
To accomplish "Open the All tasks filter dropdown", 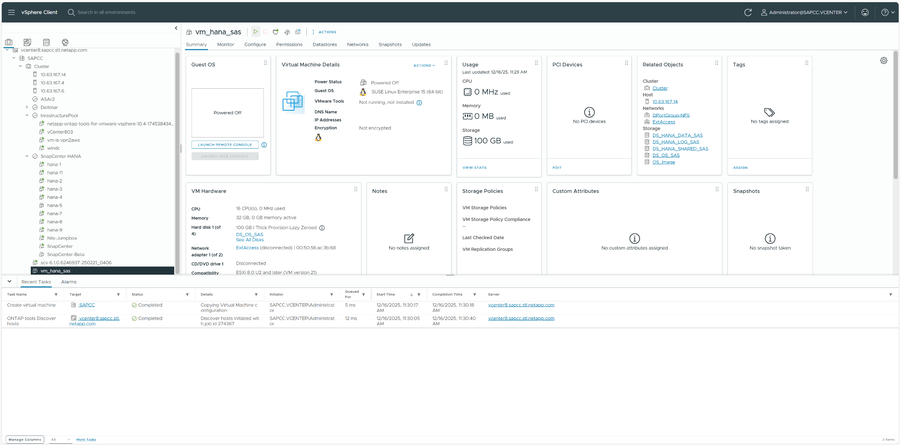I will [x=60, y=439].
